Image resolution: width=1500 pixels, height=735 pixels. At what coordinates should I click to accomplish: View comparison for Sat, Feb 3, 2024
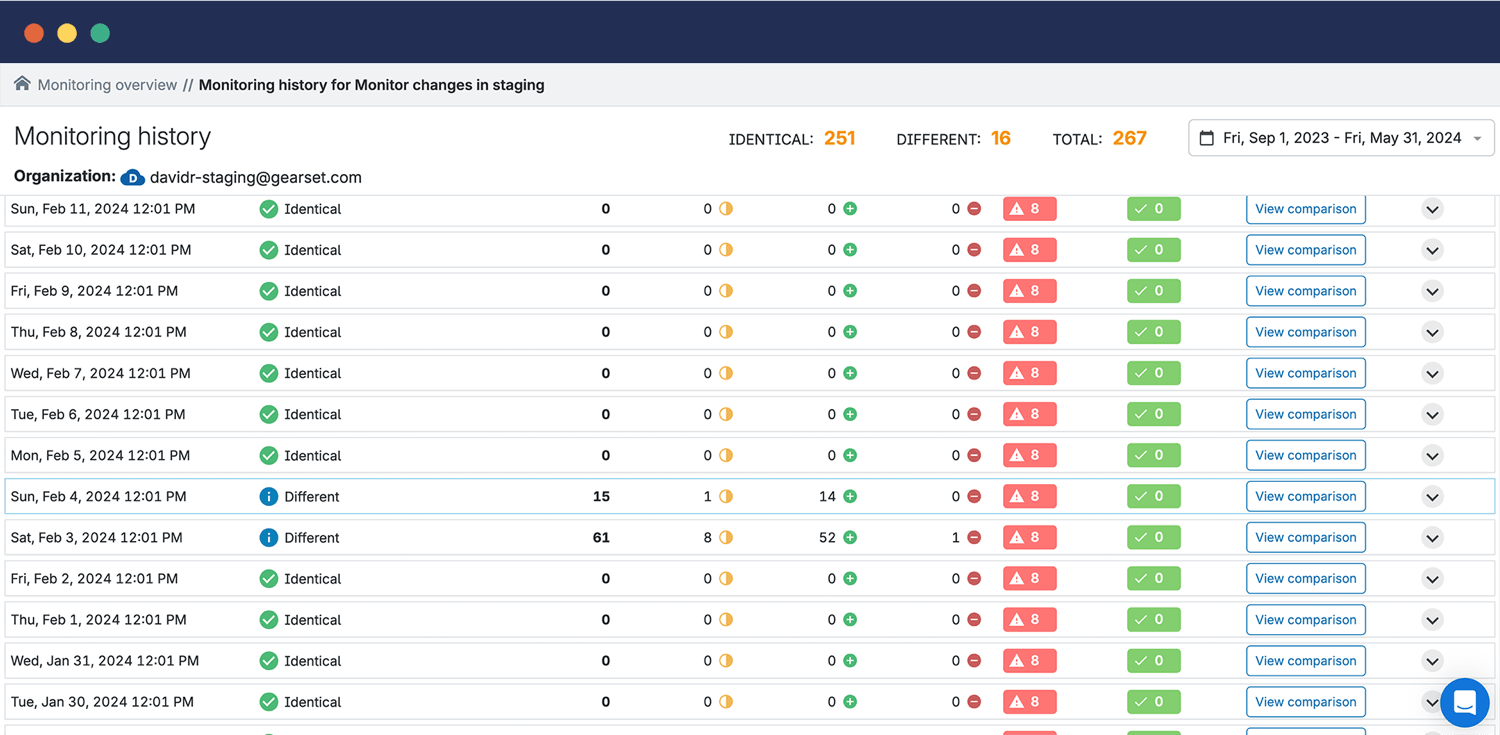(x=1305, y=538)
